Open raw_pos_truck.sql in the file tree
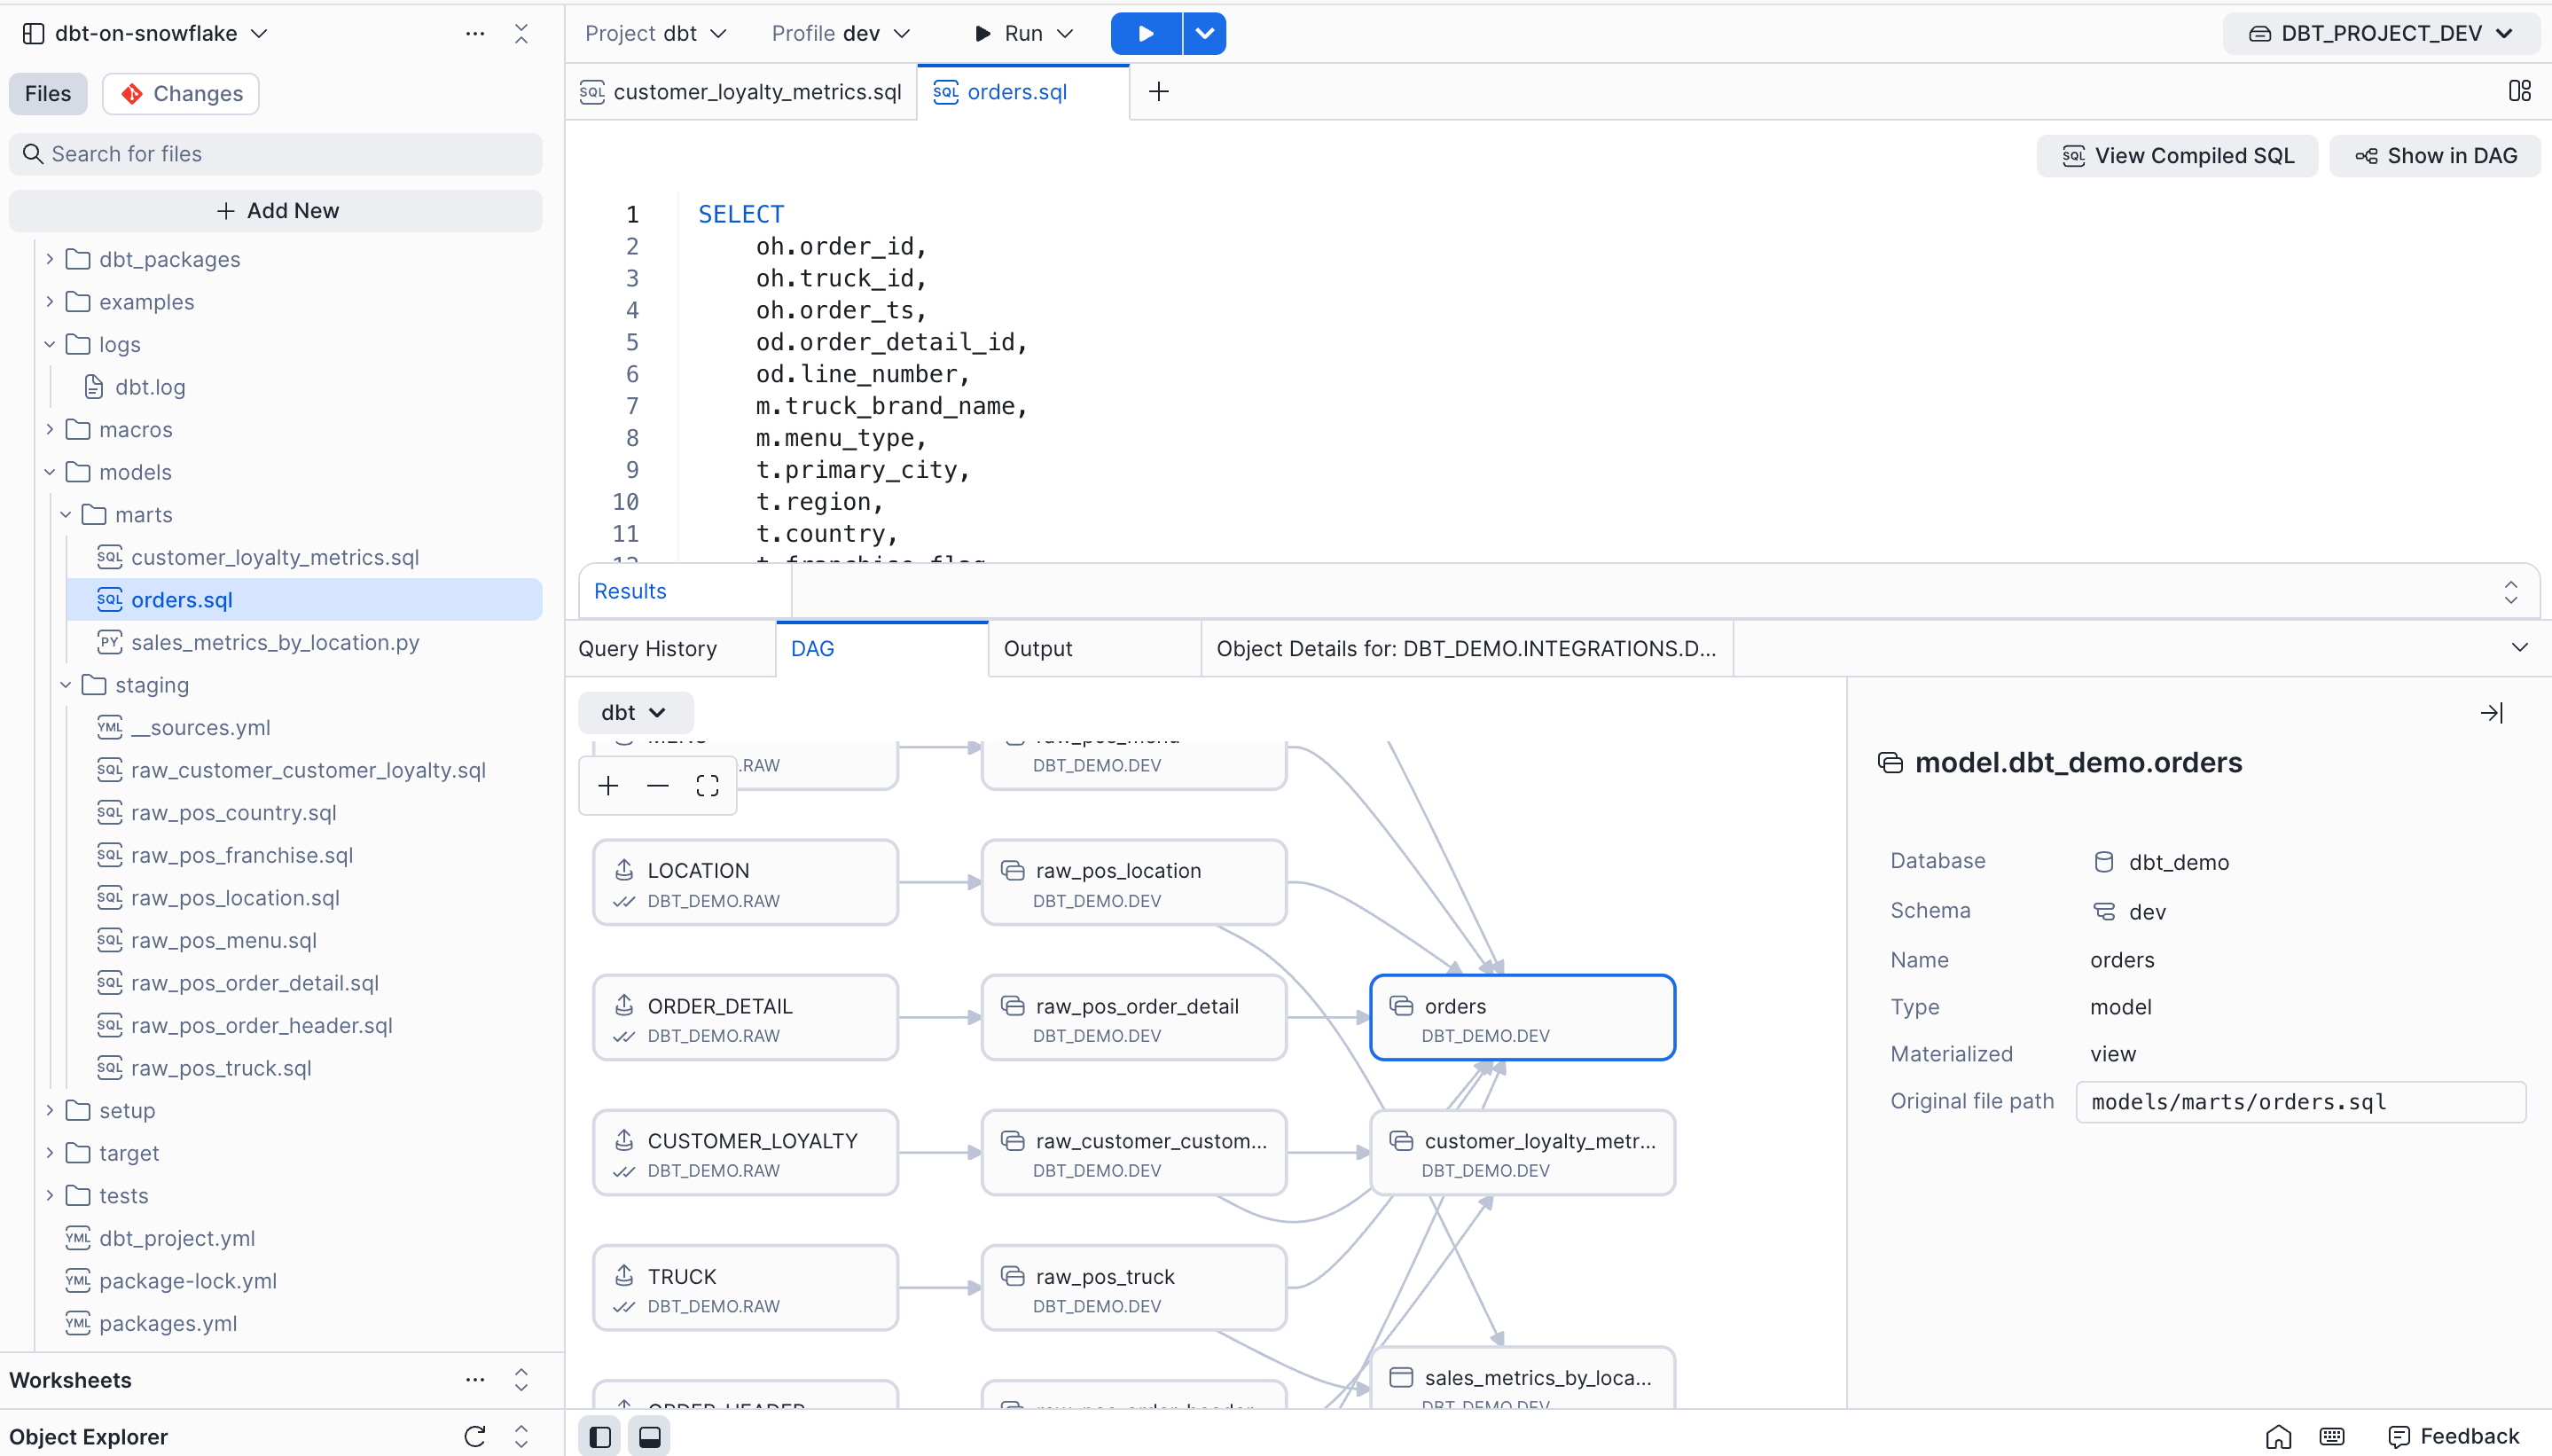 (x=220, y=1068)
